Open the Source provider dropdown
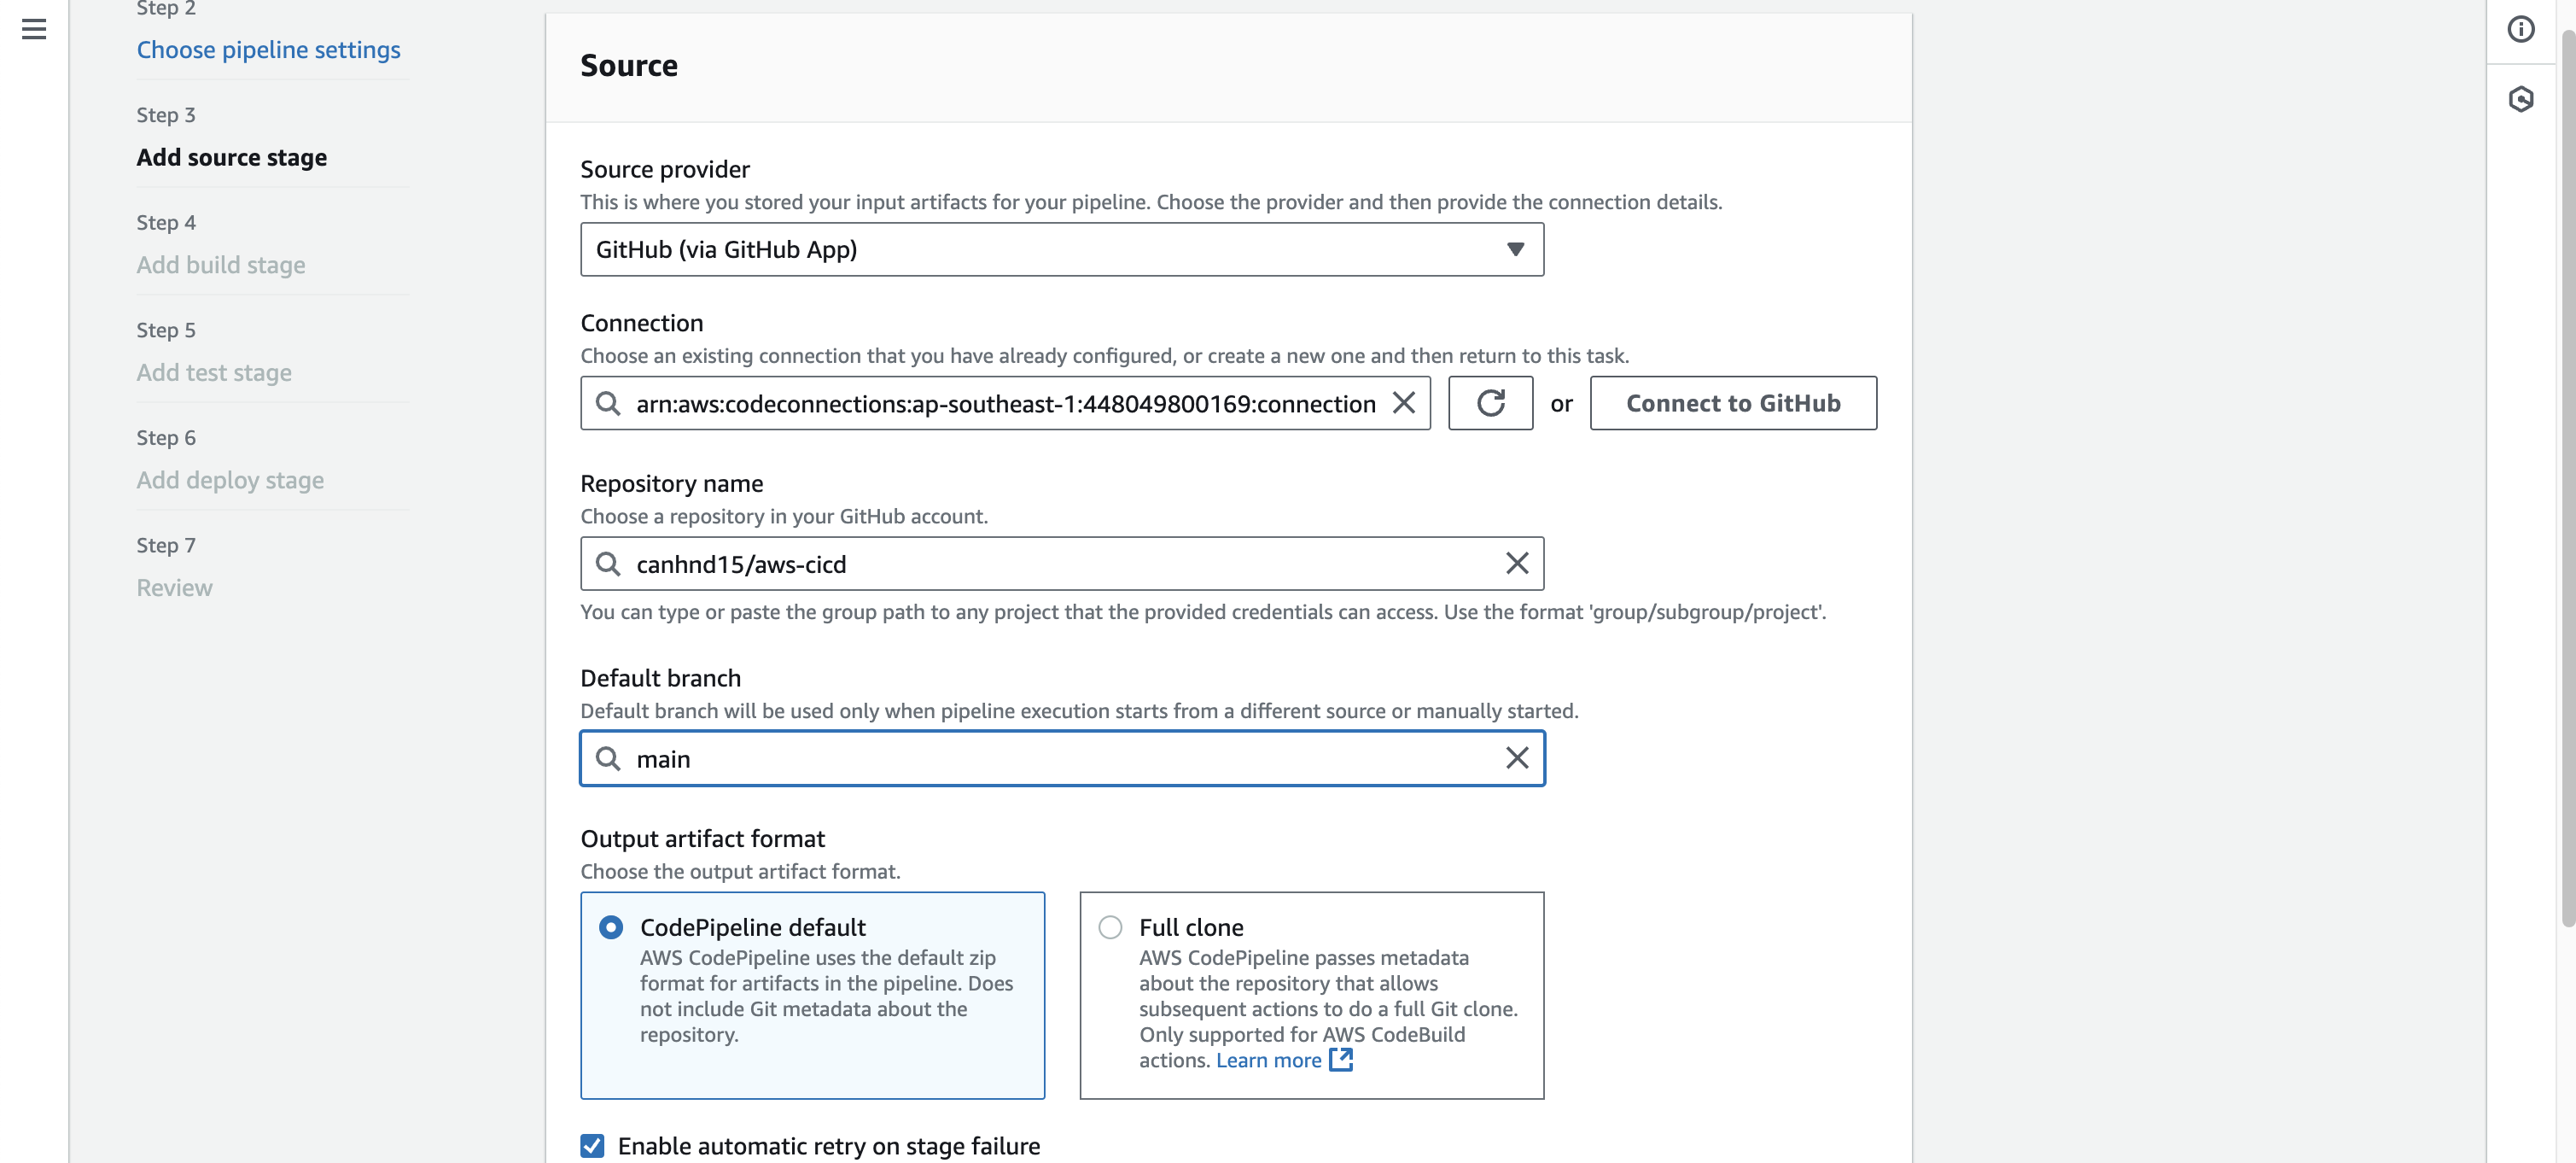 pos(1061,249)
